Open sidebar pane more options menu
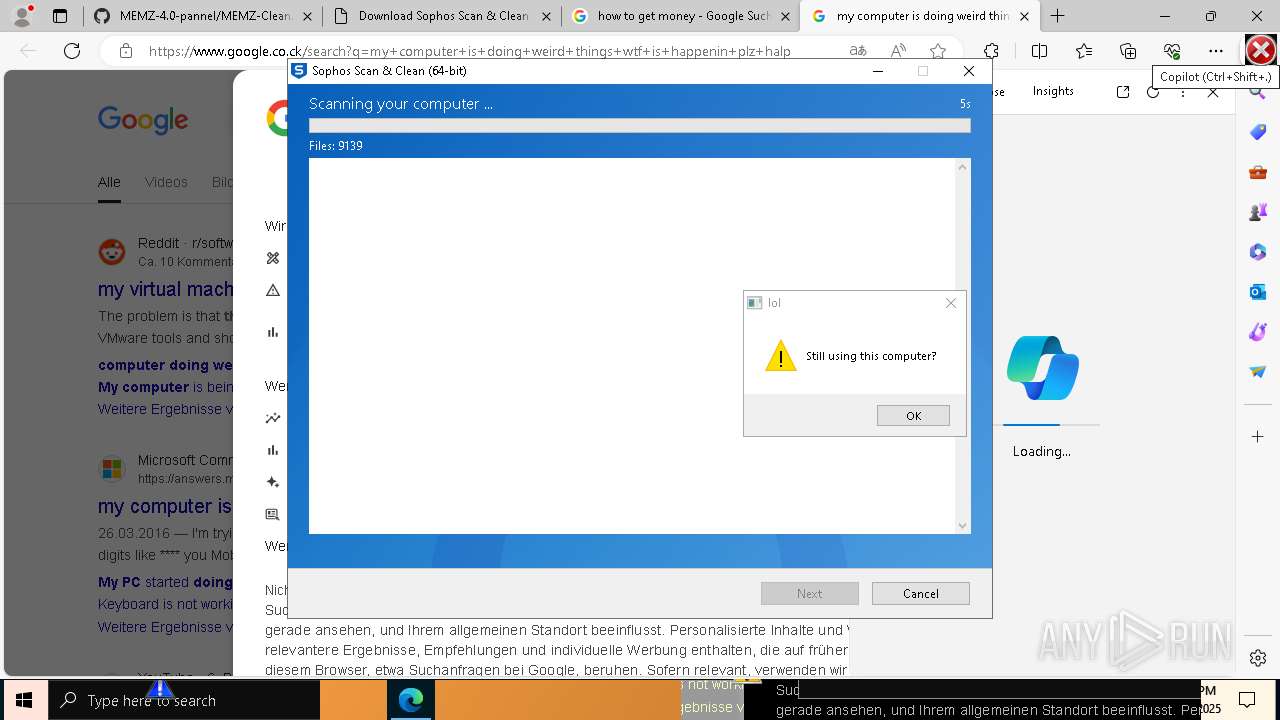 click(x=1183, y=92)
